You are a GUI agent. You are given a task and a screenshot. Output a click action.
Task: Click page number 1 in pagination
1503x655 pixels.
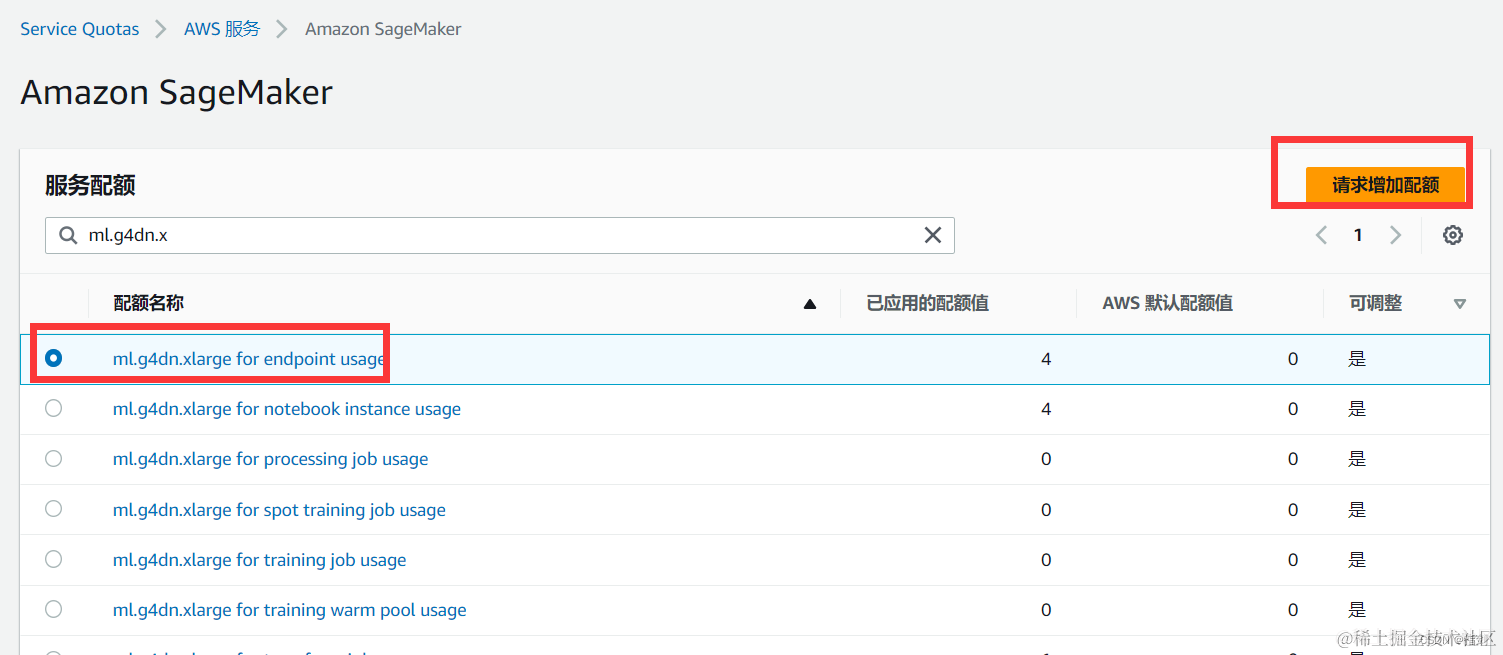[x=1358, y=235]
